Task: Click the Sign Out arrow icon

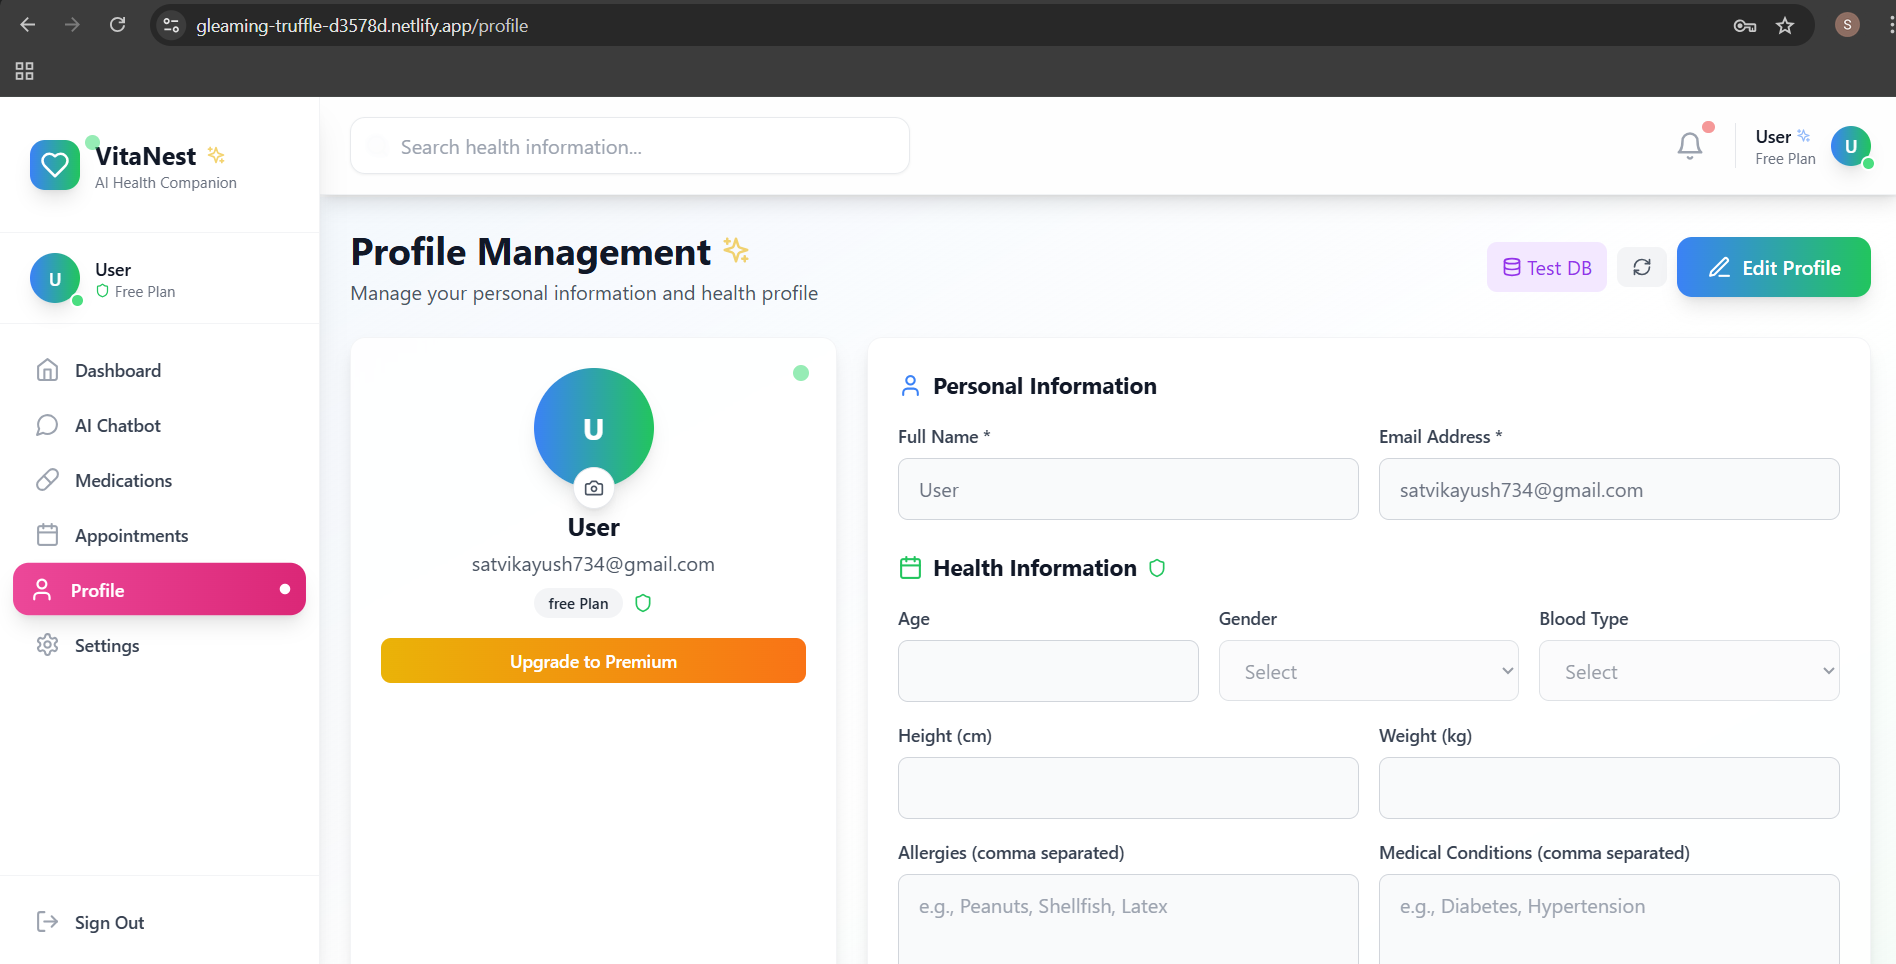Action: [x=47, y=921]
